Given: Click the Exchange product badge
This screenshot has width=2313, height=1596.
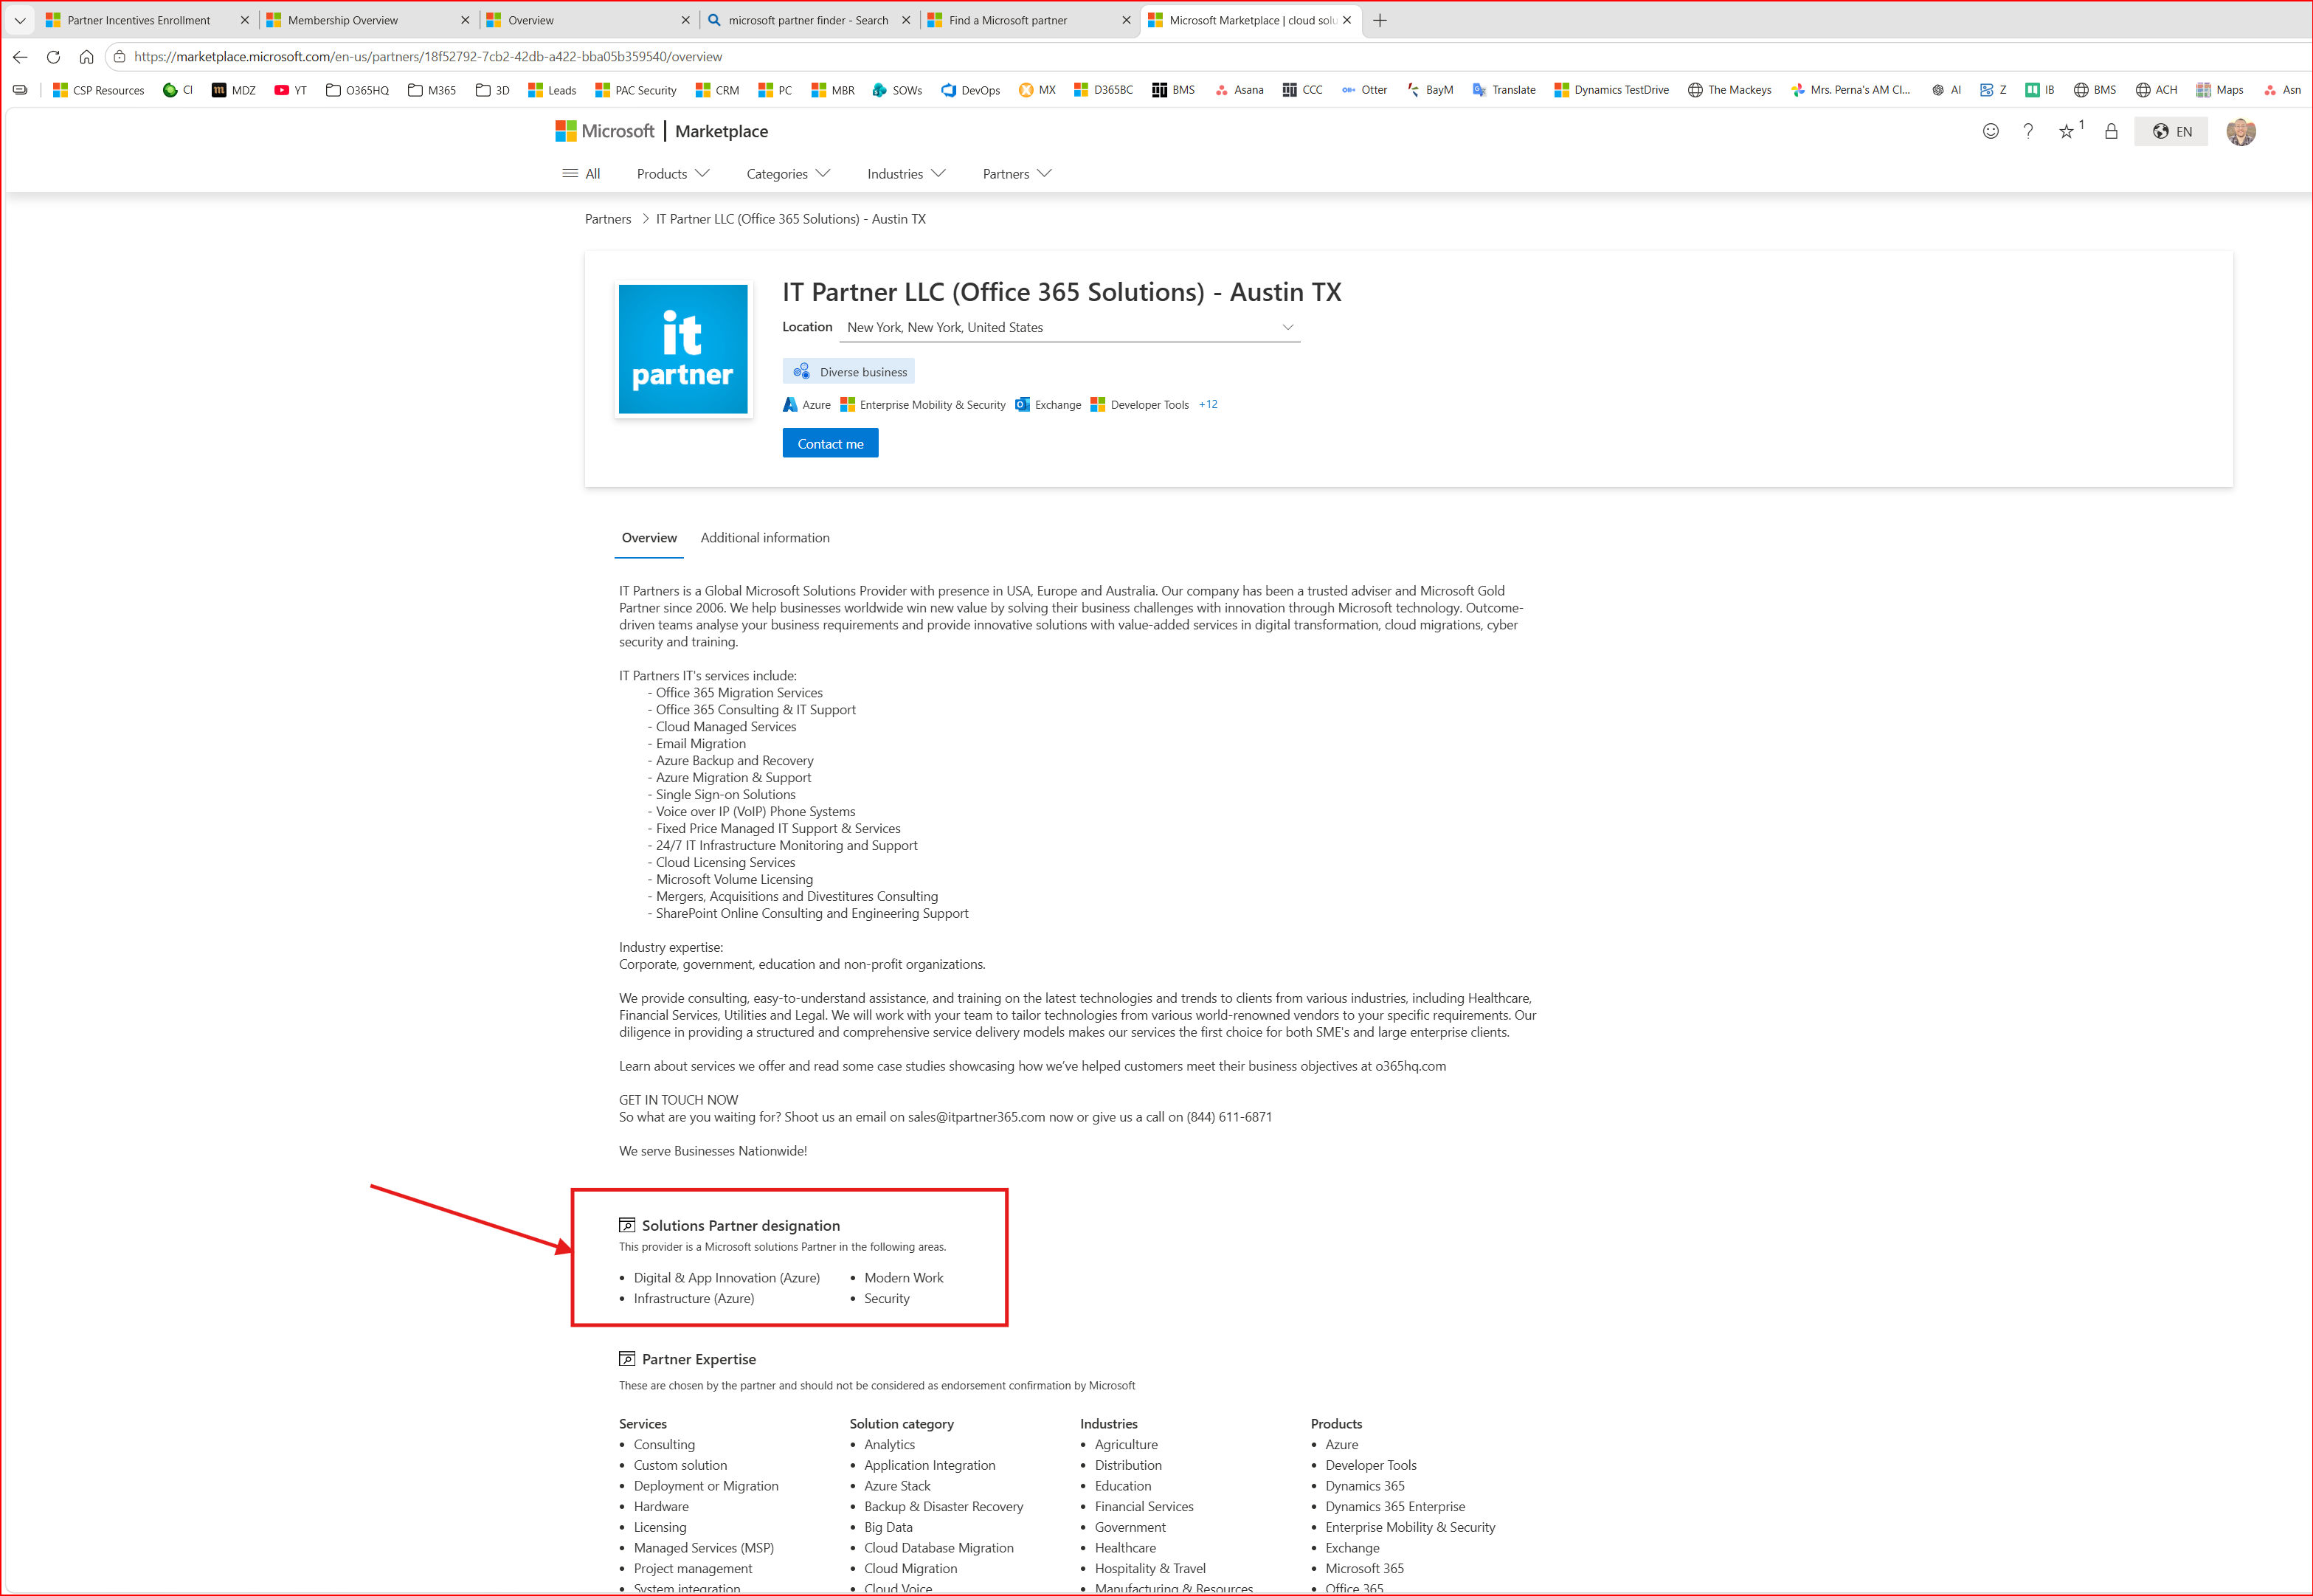Looking at the screenshot, I should pos(1048,405).
